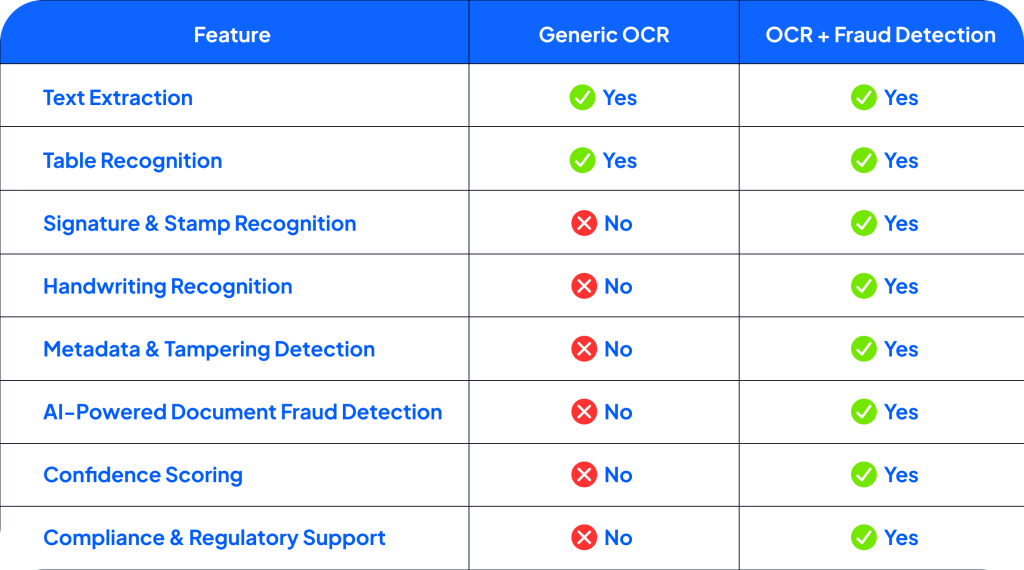Click the Signature & Stamp Recognition label

coord(200,223)
